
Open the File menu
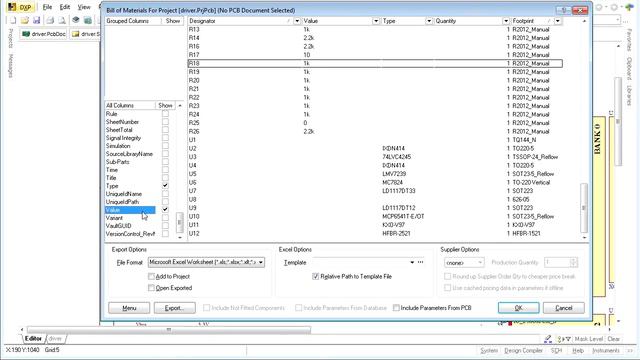[47, 7]
